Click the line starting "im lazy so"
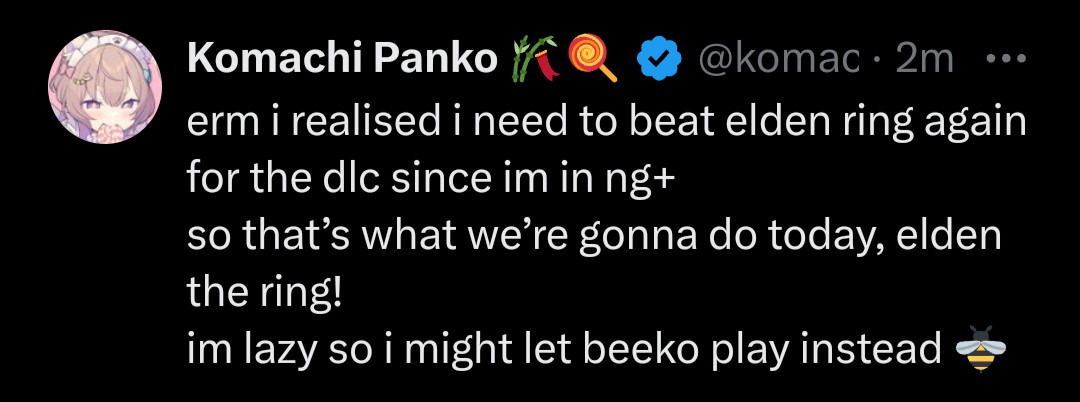 click(564, 351)
